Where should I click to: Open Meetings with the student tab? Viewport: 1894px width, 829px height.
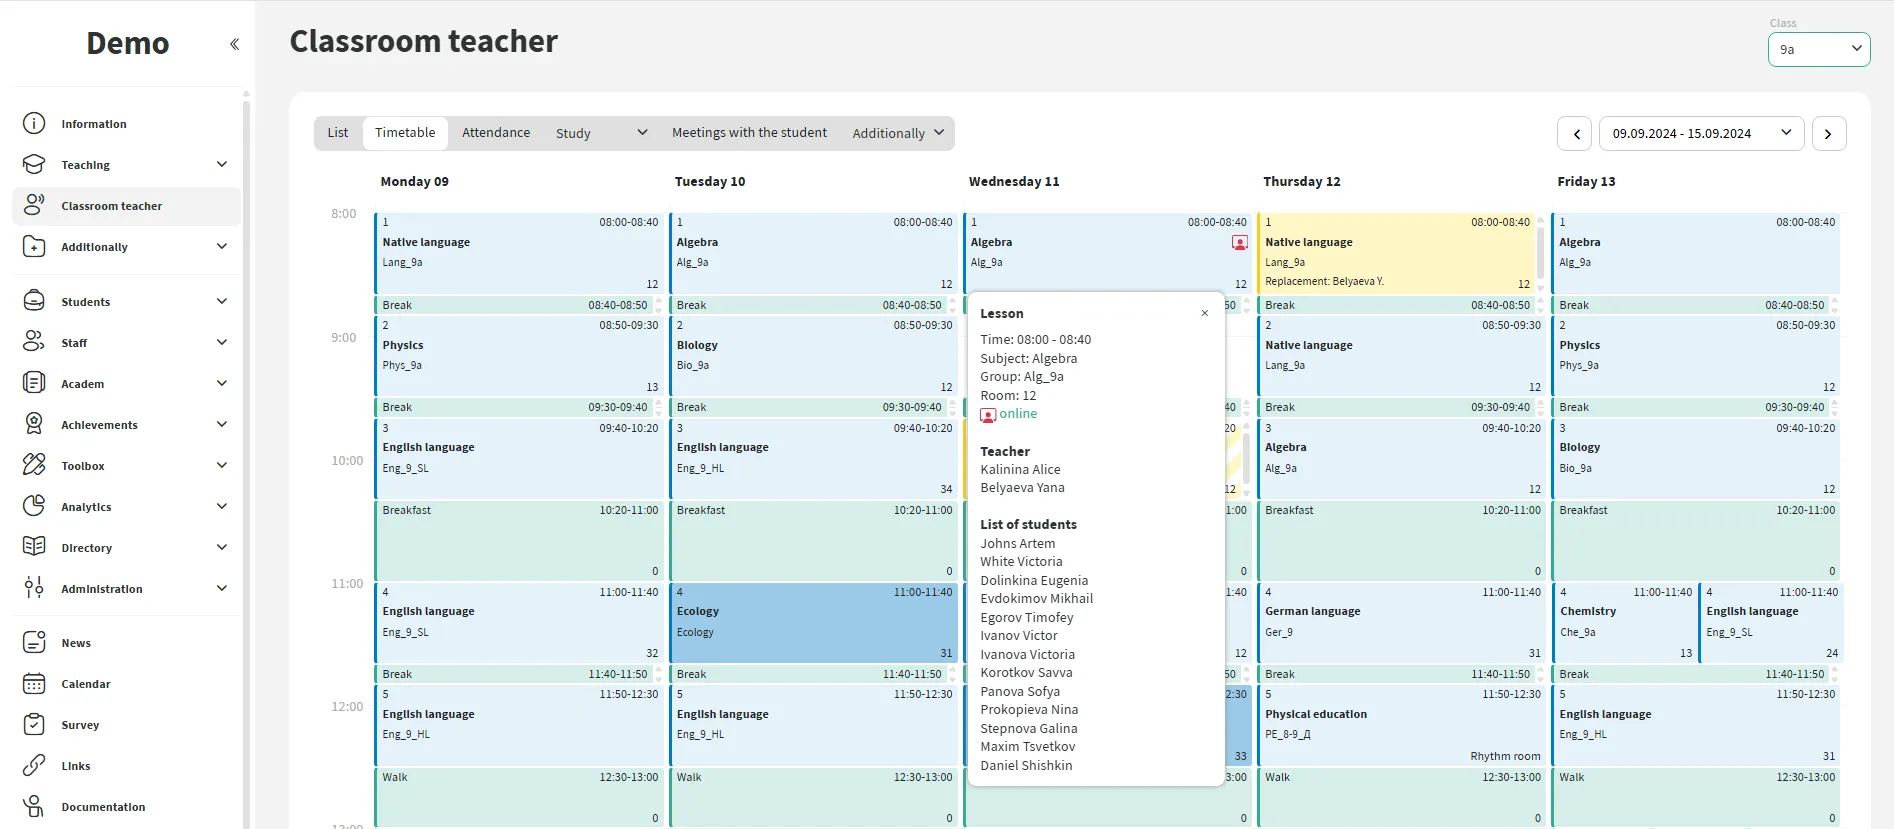749,133
